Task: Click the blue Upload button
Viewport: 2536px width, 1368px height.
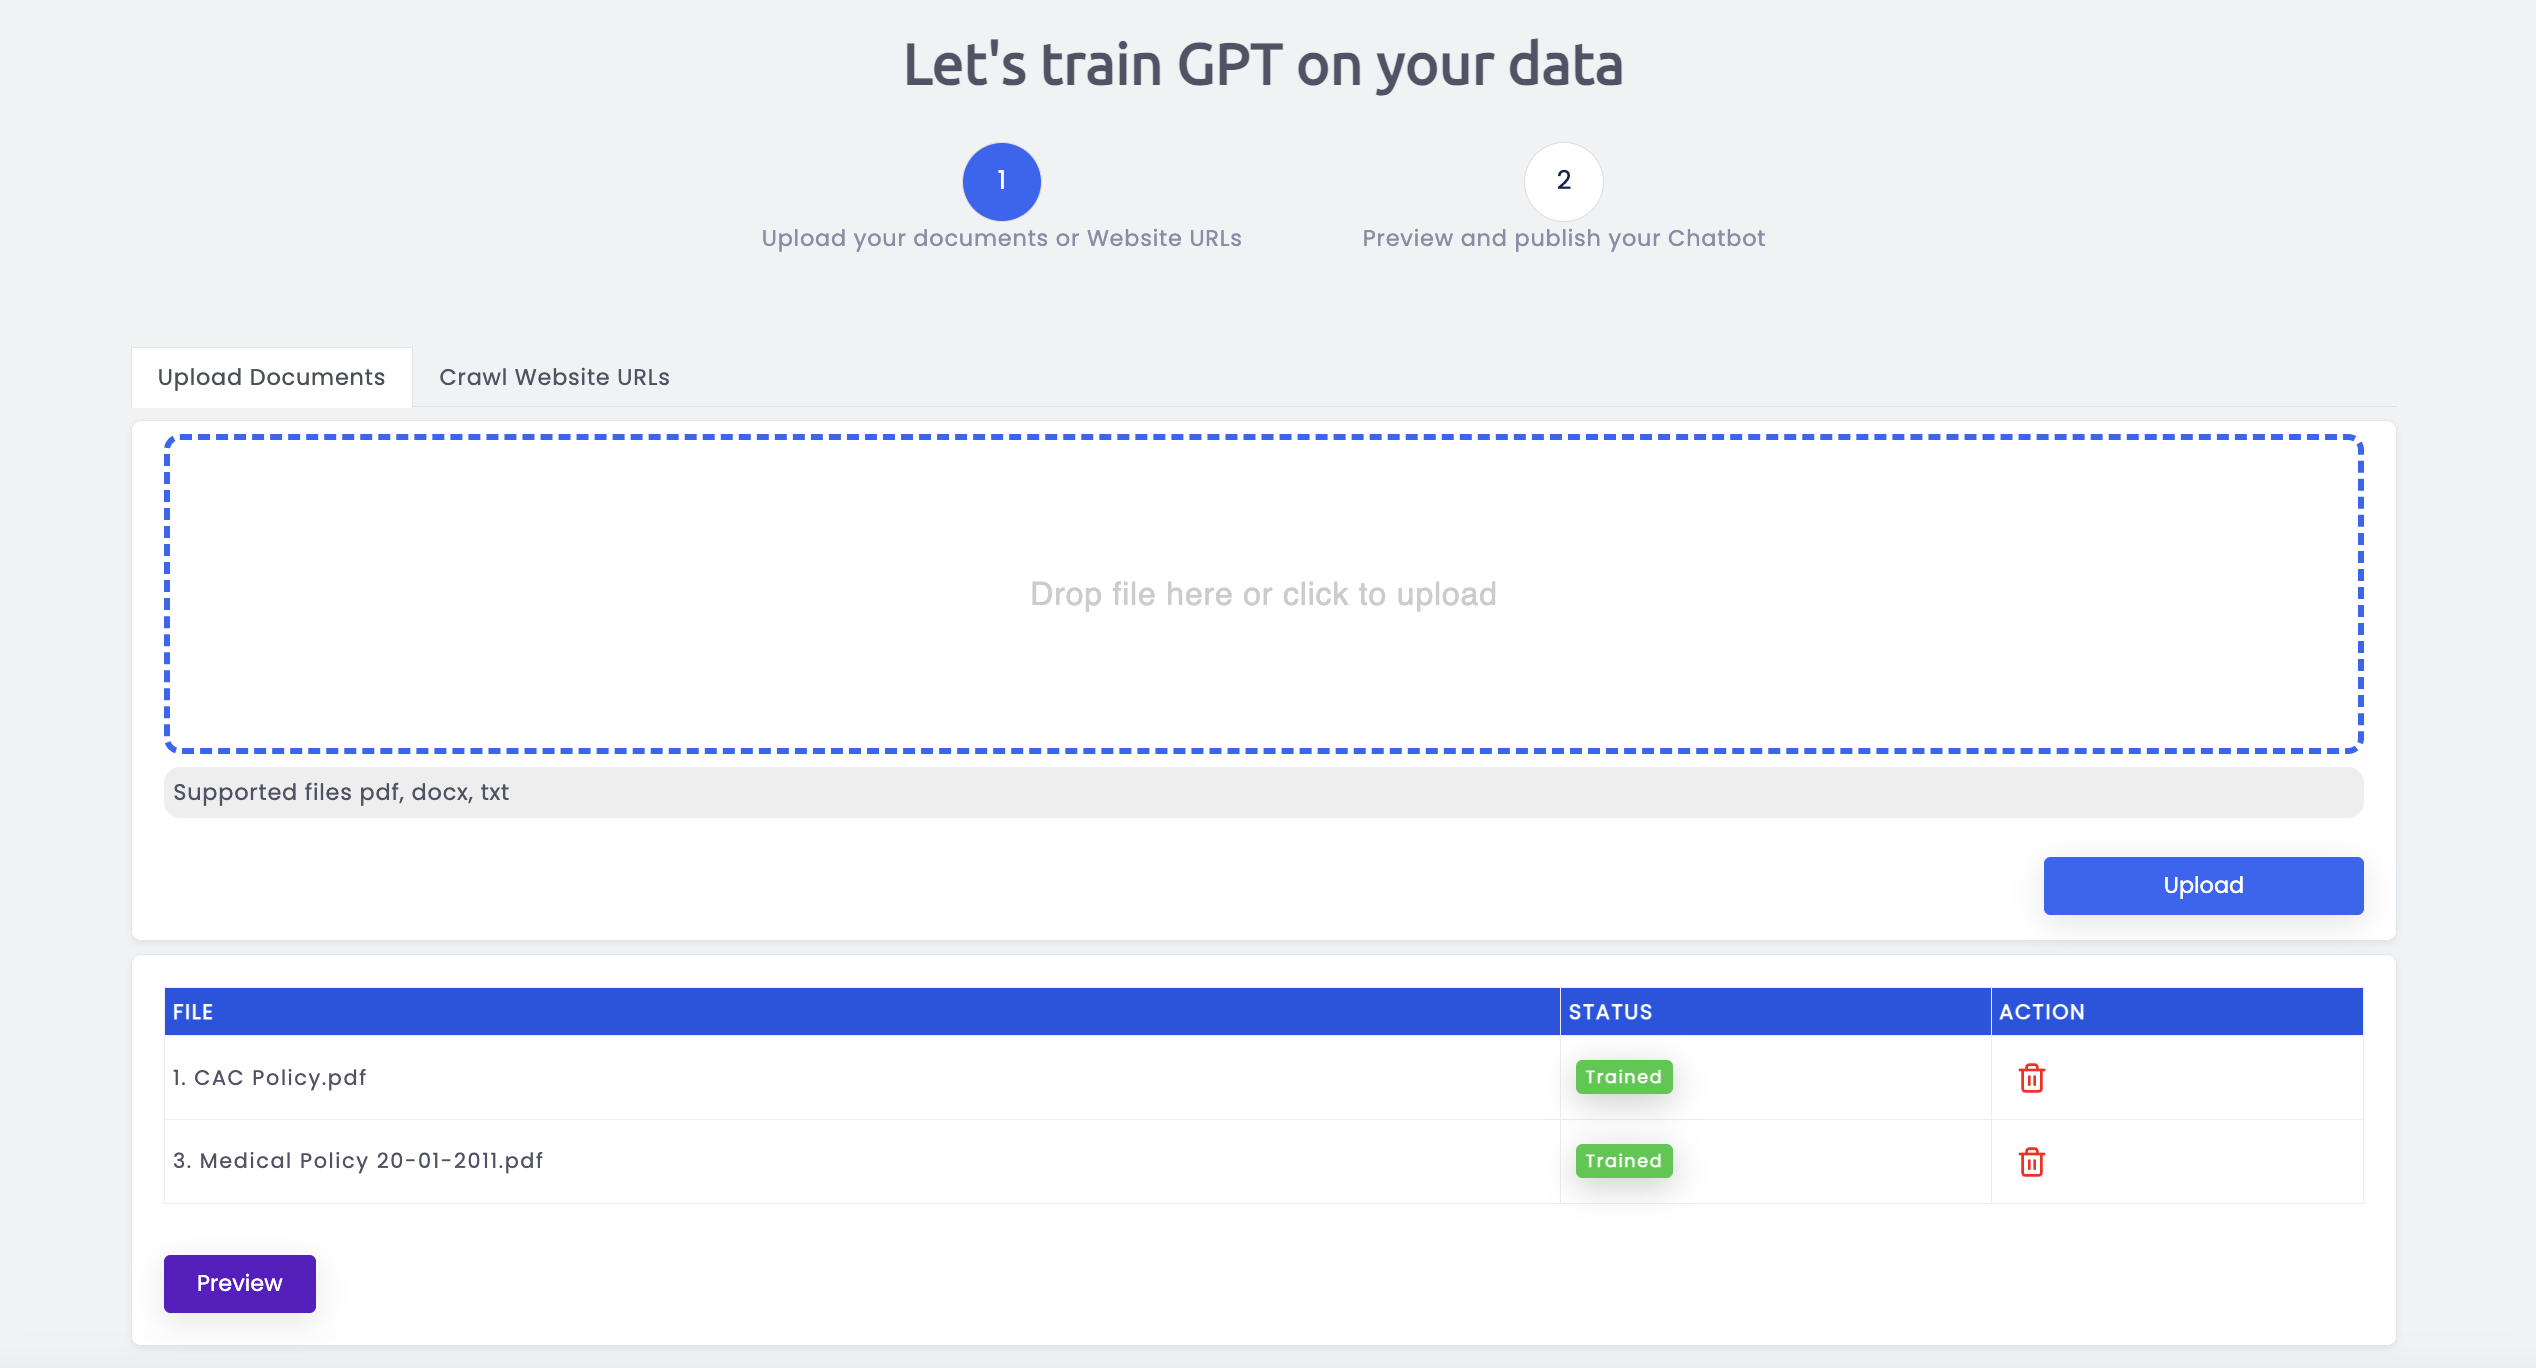Action: coord(2203,885)
